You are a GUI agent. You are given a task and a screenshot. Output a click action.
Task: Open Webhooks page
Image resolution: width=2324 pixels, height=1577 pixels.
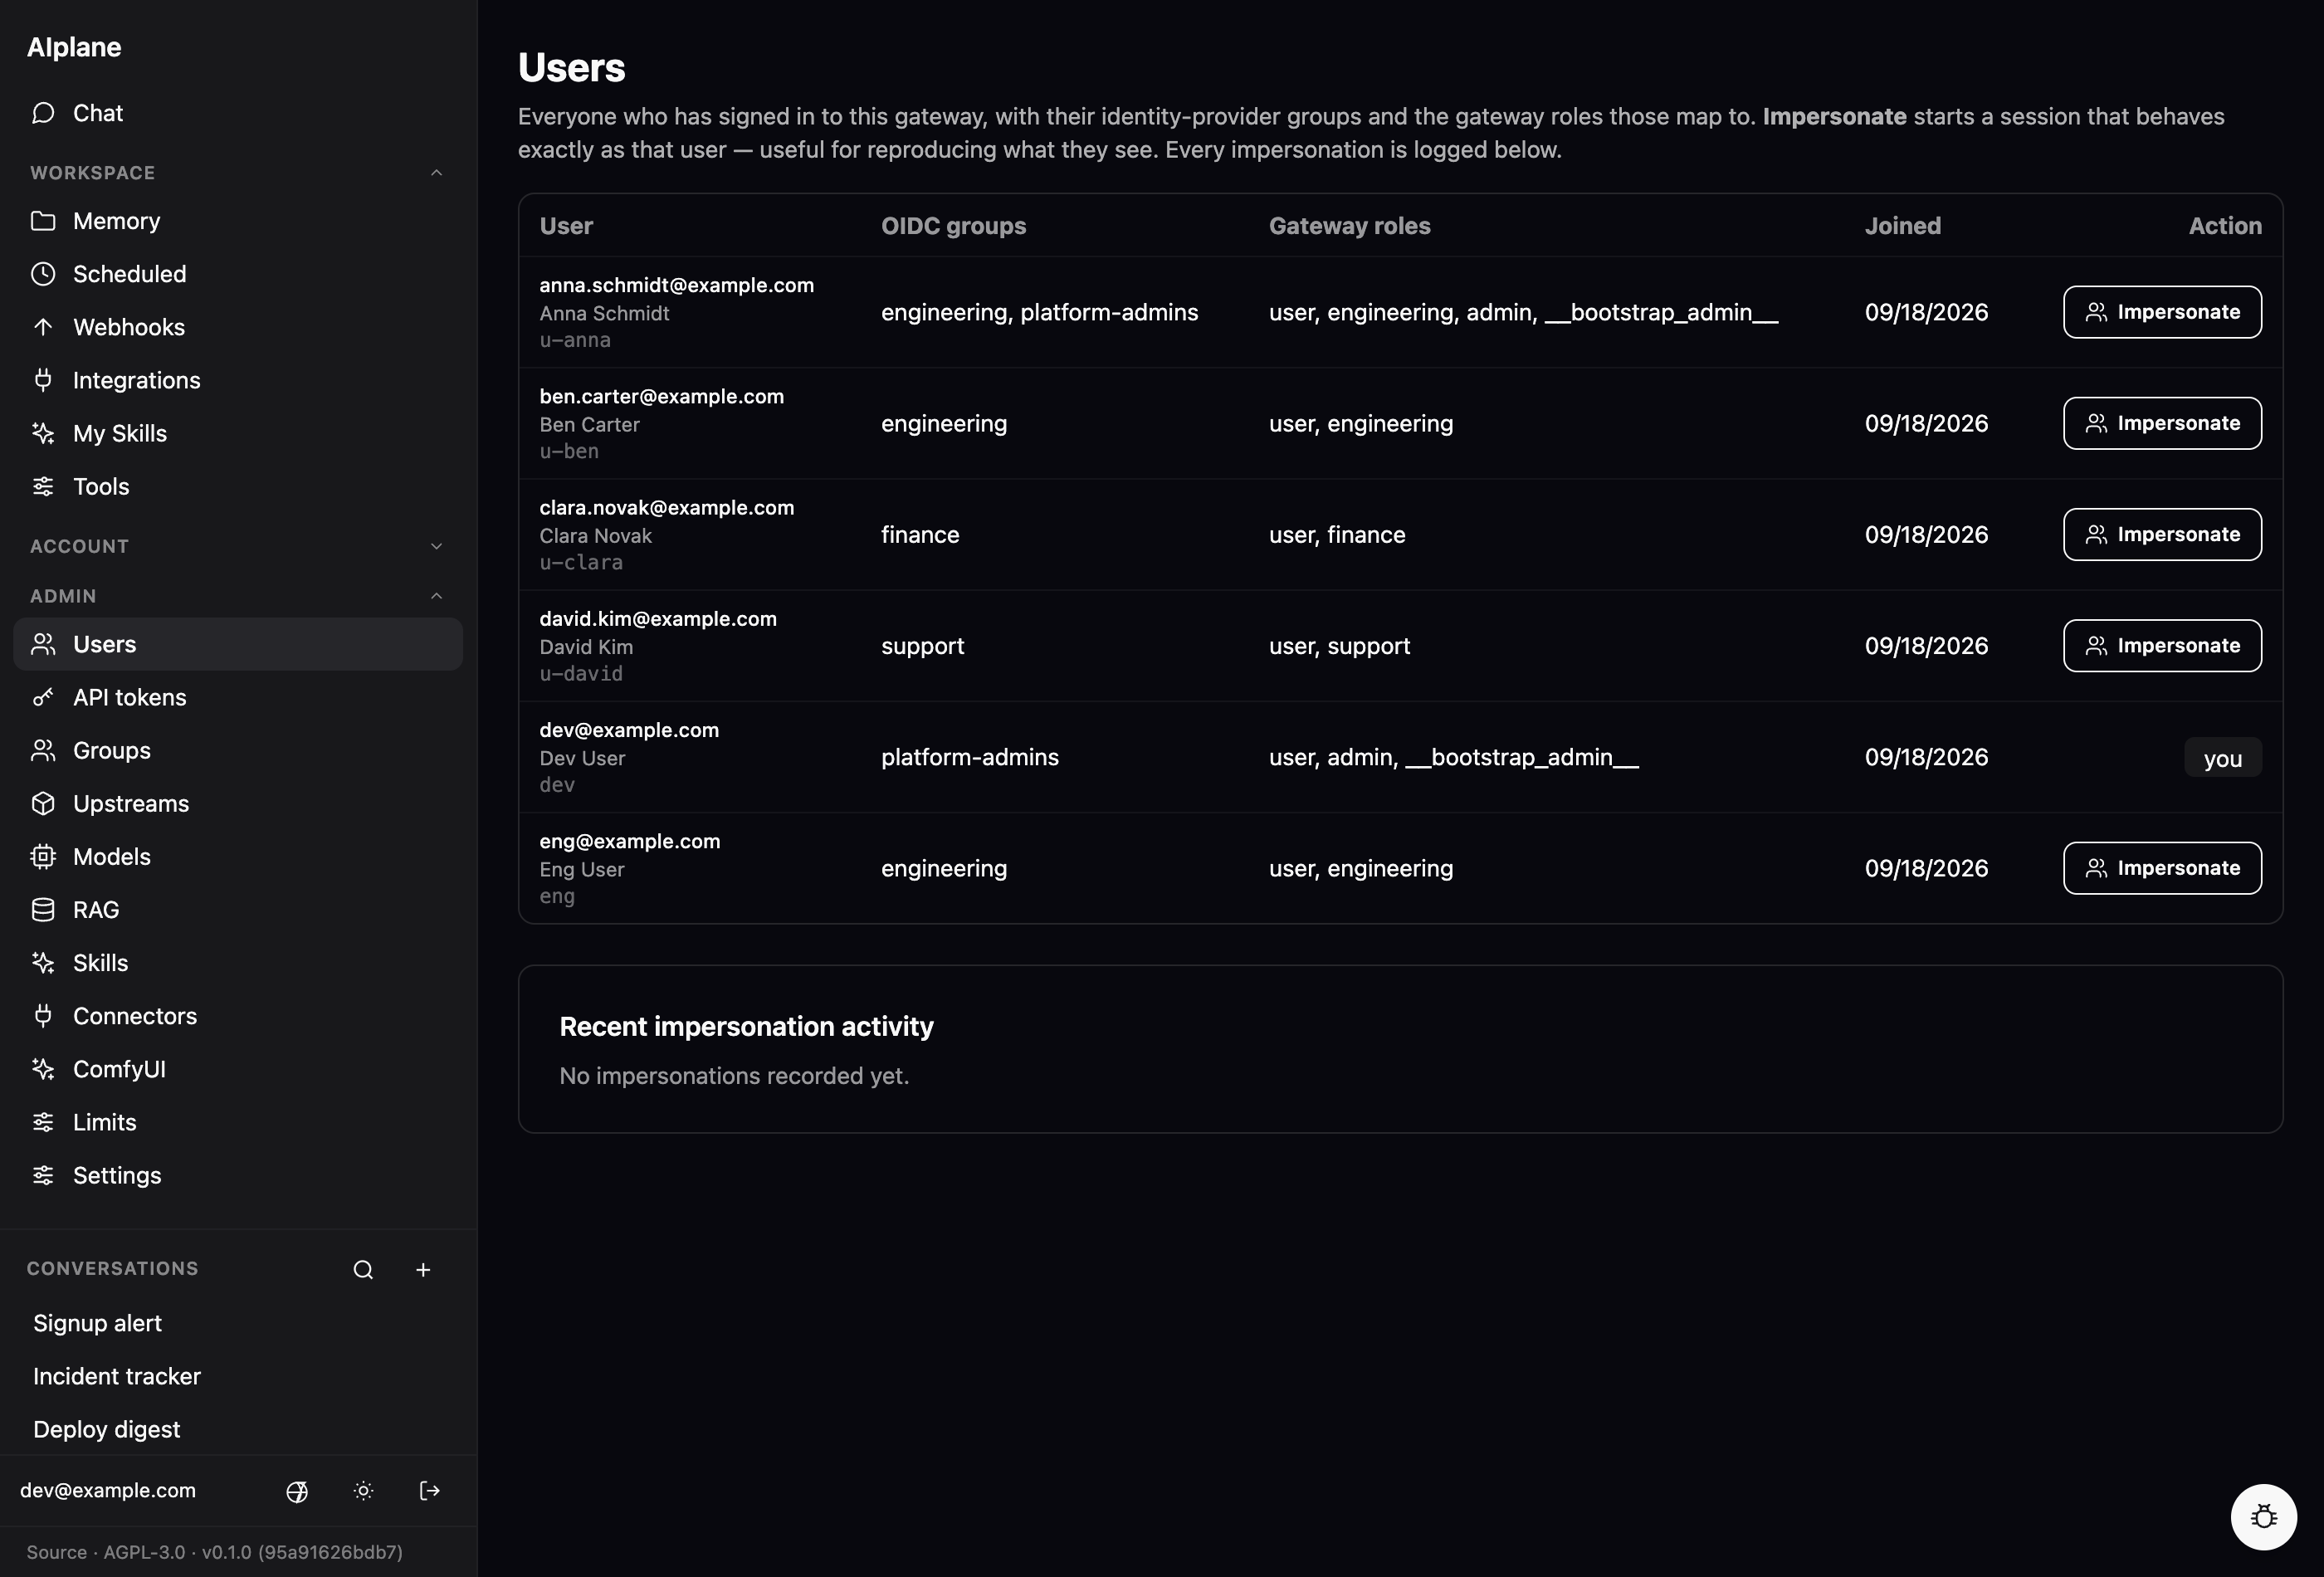point(237,327)
